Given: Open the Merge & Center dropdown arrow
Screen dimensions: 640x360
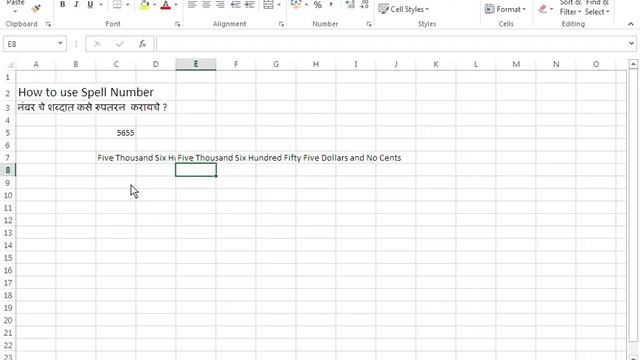Looking at the screenshot, I should (279, 4).
